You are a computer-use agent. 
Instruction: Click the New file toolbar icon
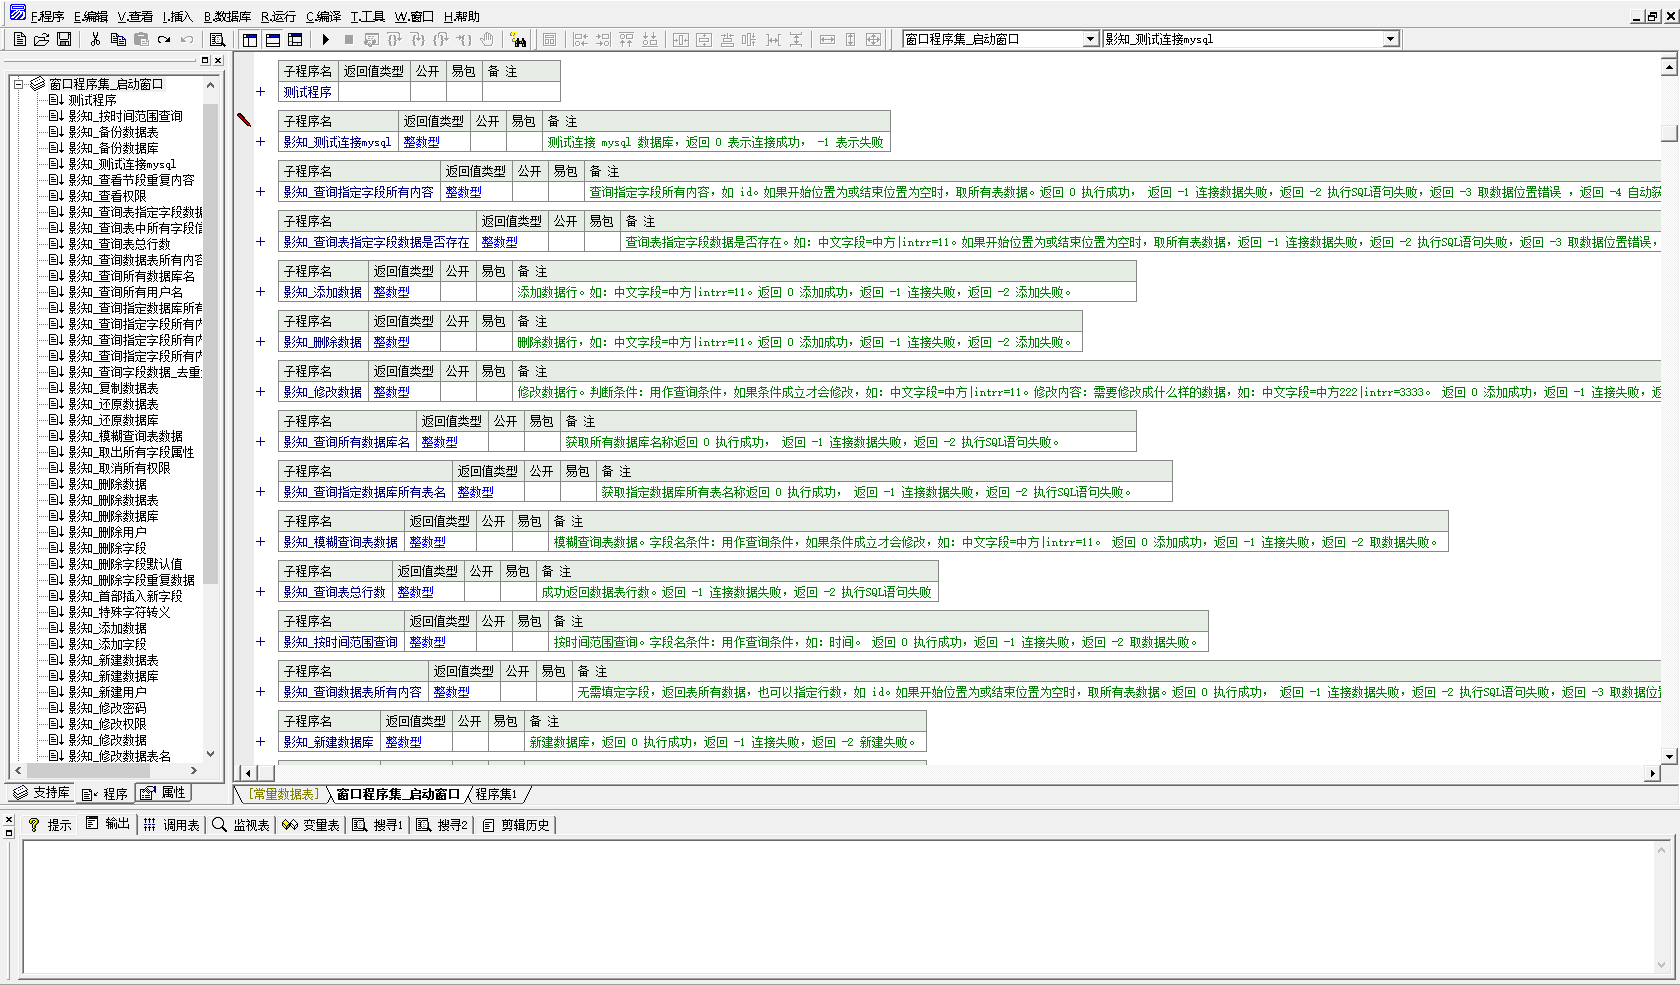pyautogui.click(x=19, y=40)
